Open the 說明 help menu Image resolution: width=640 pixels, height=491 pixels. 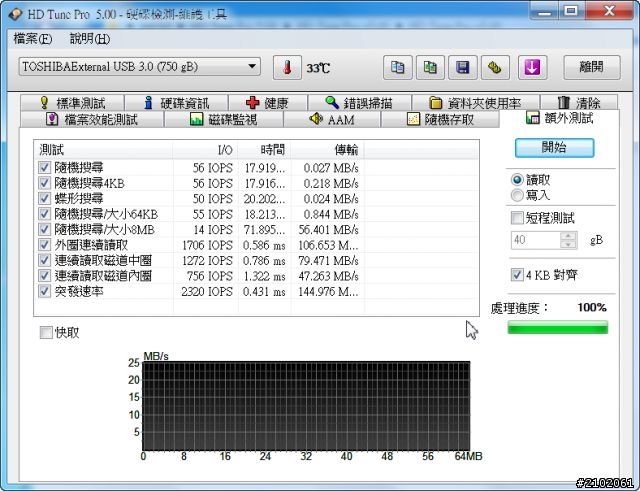click(x=90, y=39)
